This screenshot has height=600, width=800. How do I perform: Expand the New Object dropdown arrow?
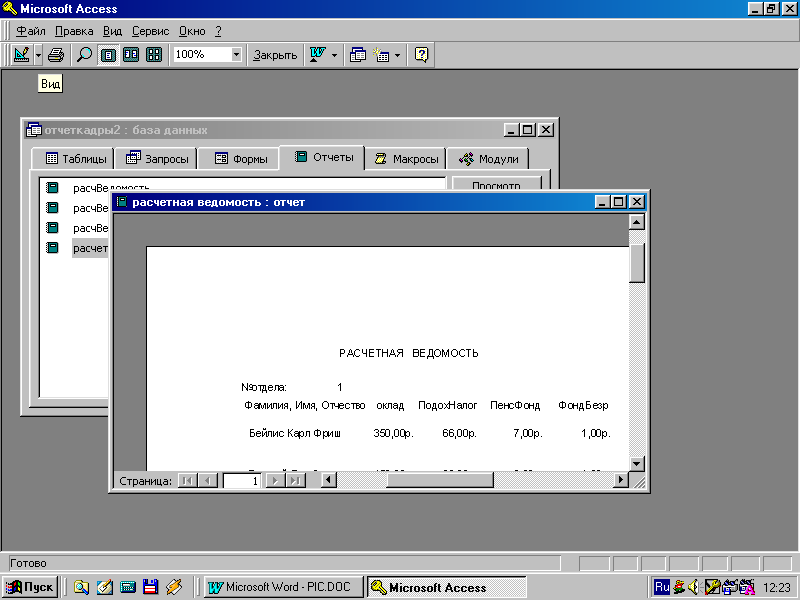click(x=397, y=54)
